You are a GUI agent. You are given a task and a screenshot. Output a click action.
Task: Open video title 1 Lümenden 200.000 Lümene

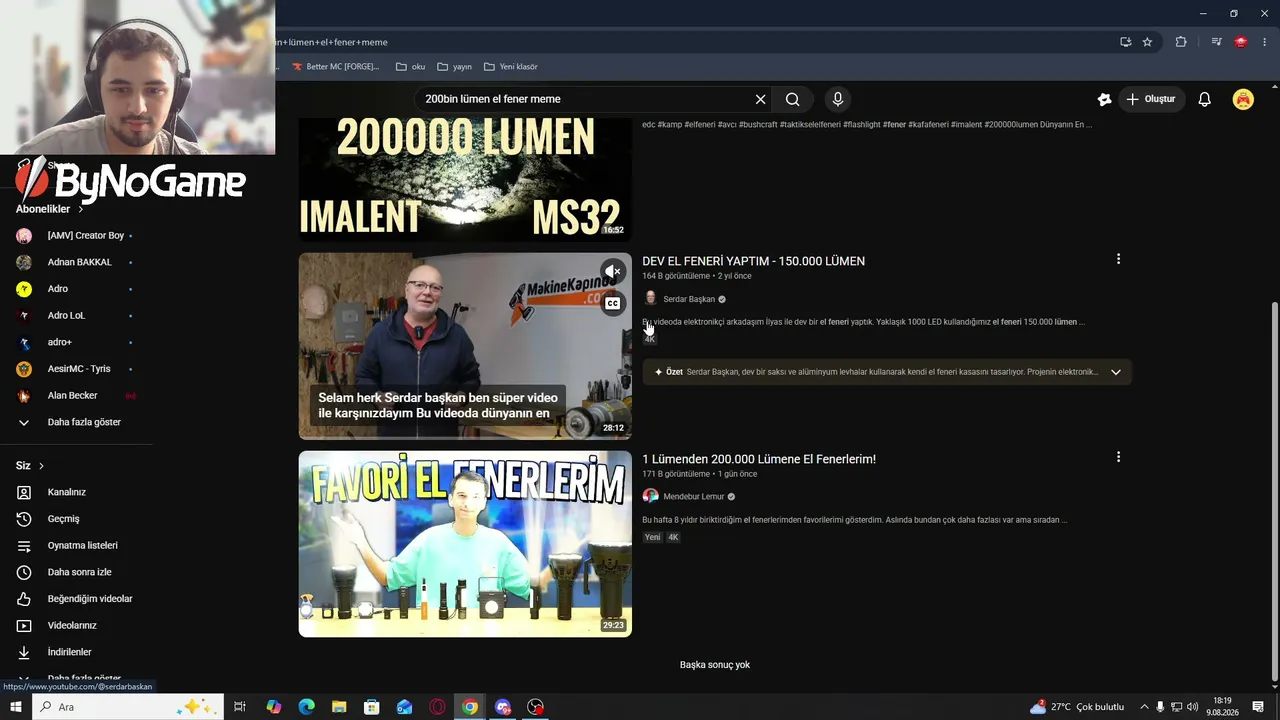[759, 459]
